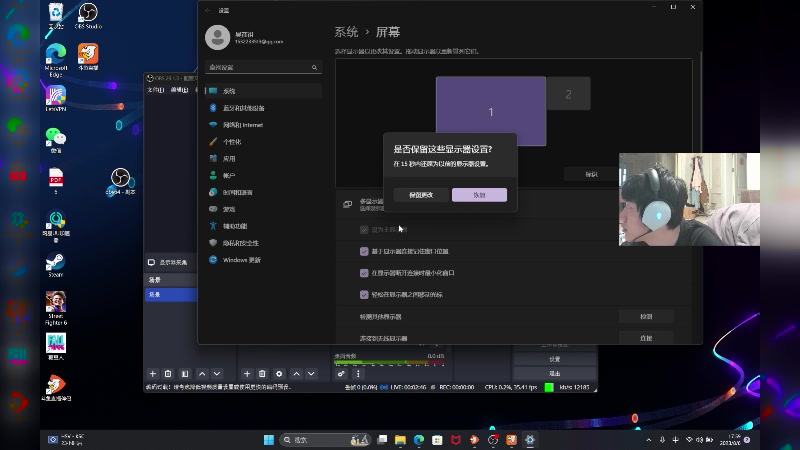The image size is (800, 450).
Task: Click the Gaming controller icon in sidebar
Action: 213,209
